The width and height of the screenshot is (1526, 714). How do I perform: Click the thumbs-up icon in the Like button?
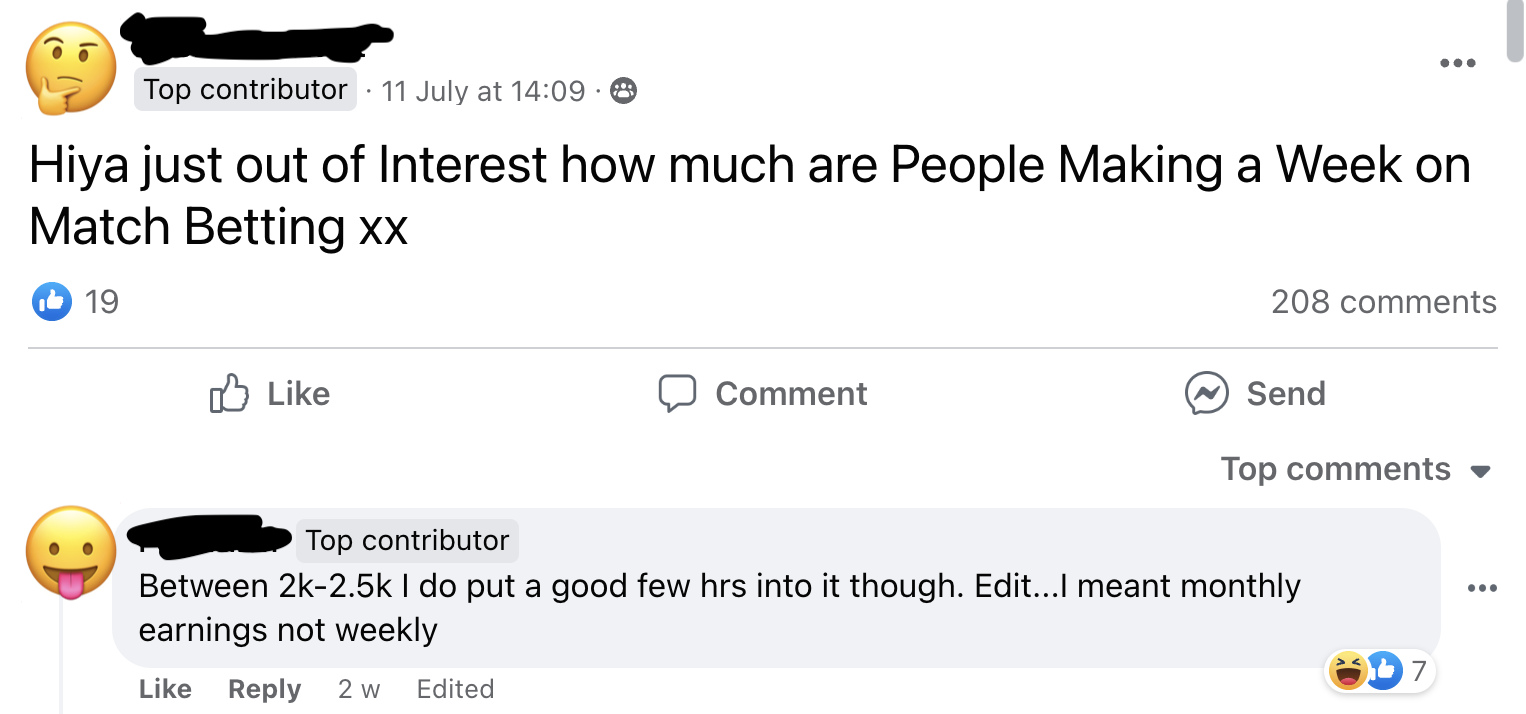(x=229, y=394)
